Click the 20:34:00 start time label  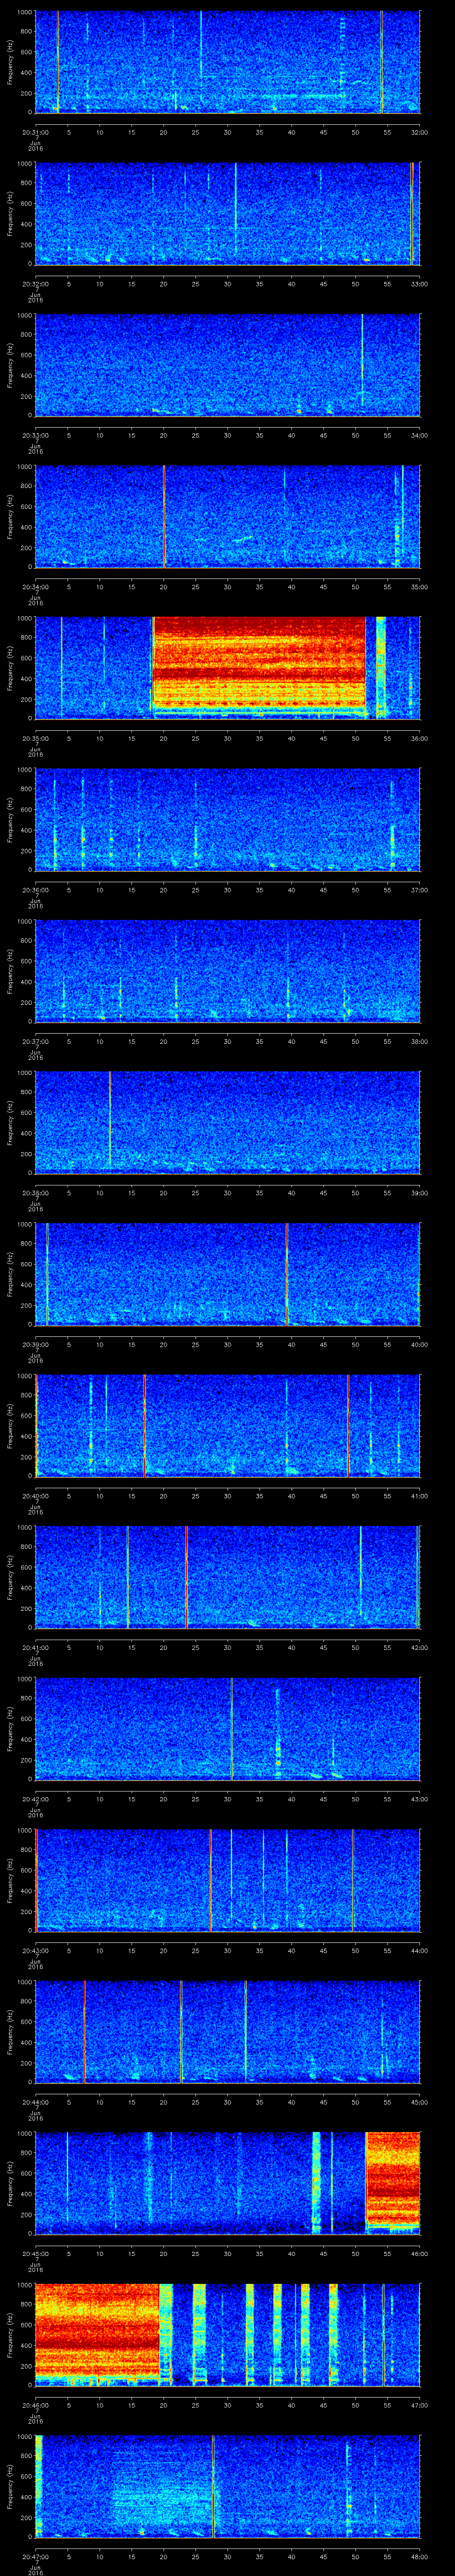pos(36,587)
